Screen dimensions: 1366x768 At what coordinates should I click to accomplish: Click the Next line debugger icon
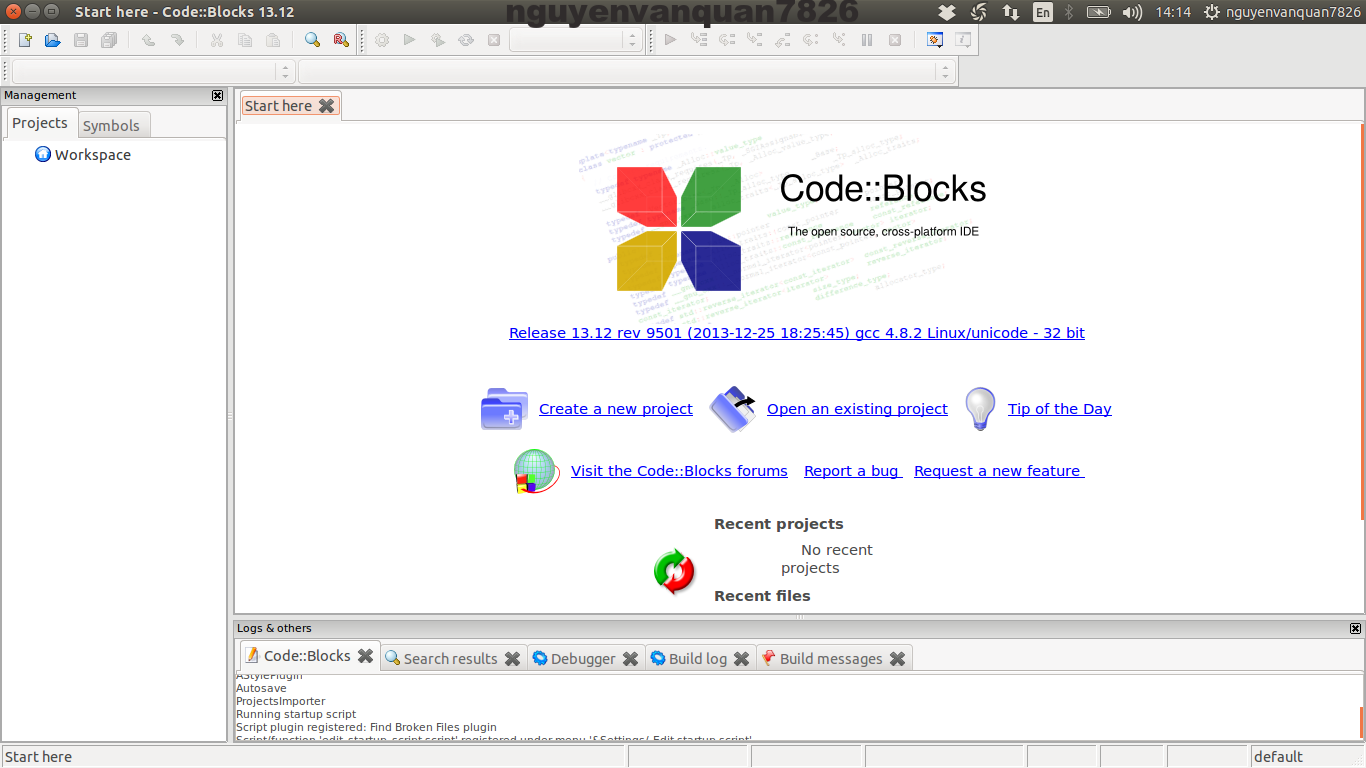726,40
